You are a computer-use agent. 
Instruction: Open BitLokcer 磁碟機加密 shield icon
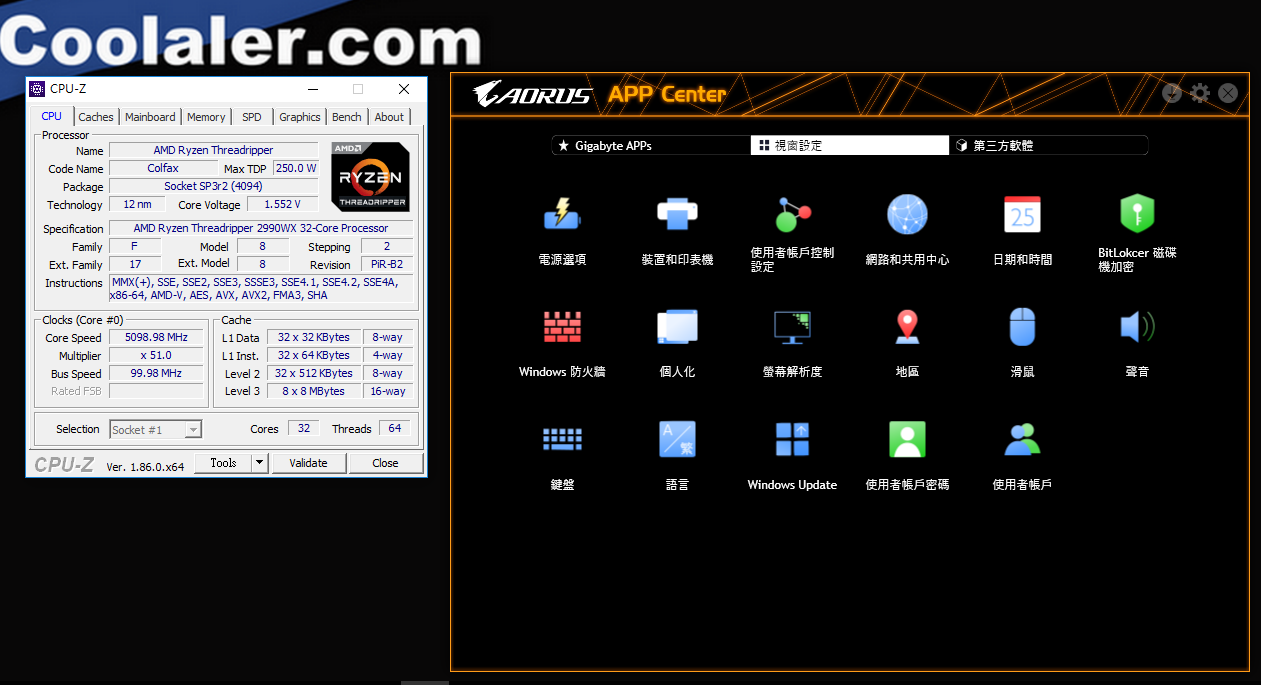[1137, 214]
